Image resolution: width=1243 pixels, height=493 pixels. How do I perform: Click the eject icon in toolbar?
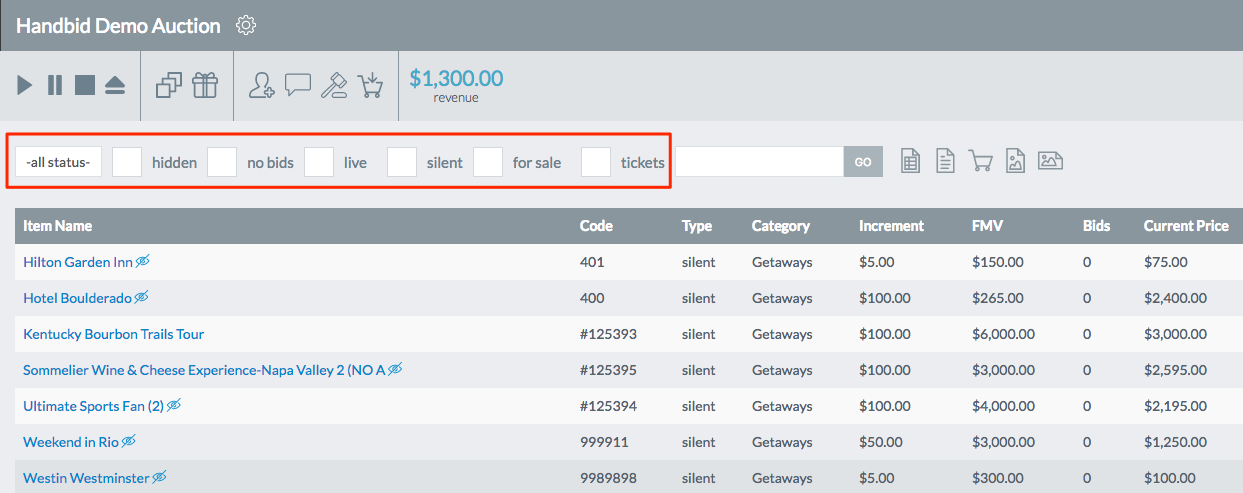[115, 85]
